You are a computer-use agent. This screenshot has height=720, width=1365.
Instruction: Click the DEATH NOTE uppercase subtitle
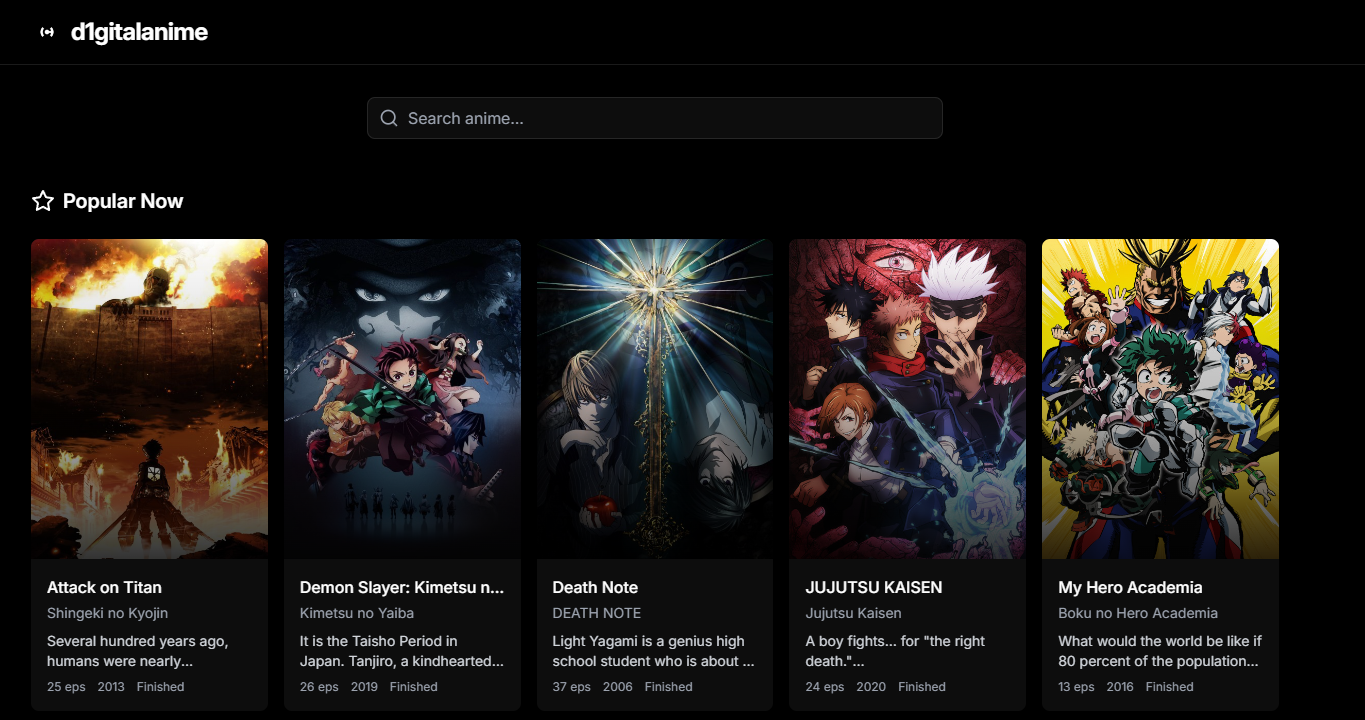[x=597, y=613]
